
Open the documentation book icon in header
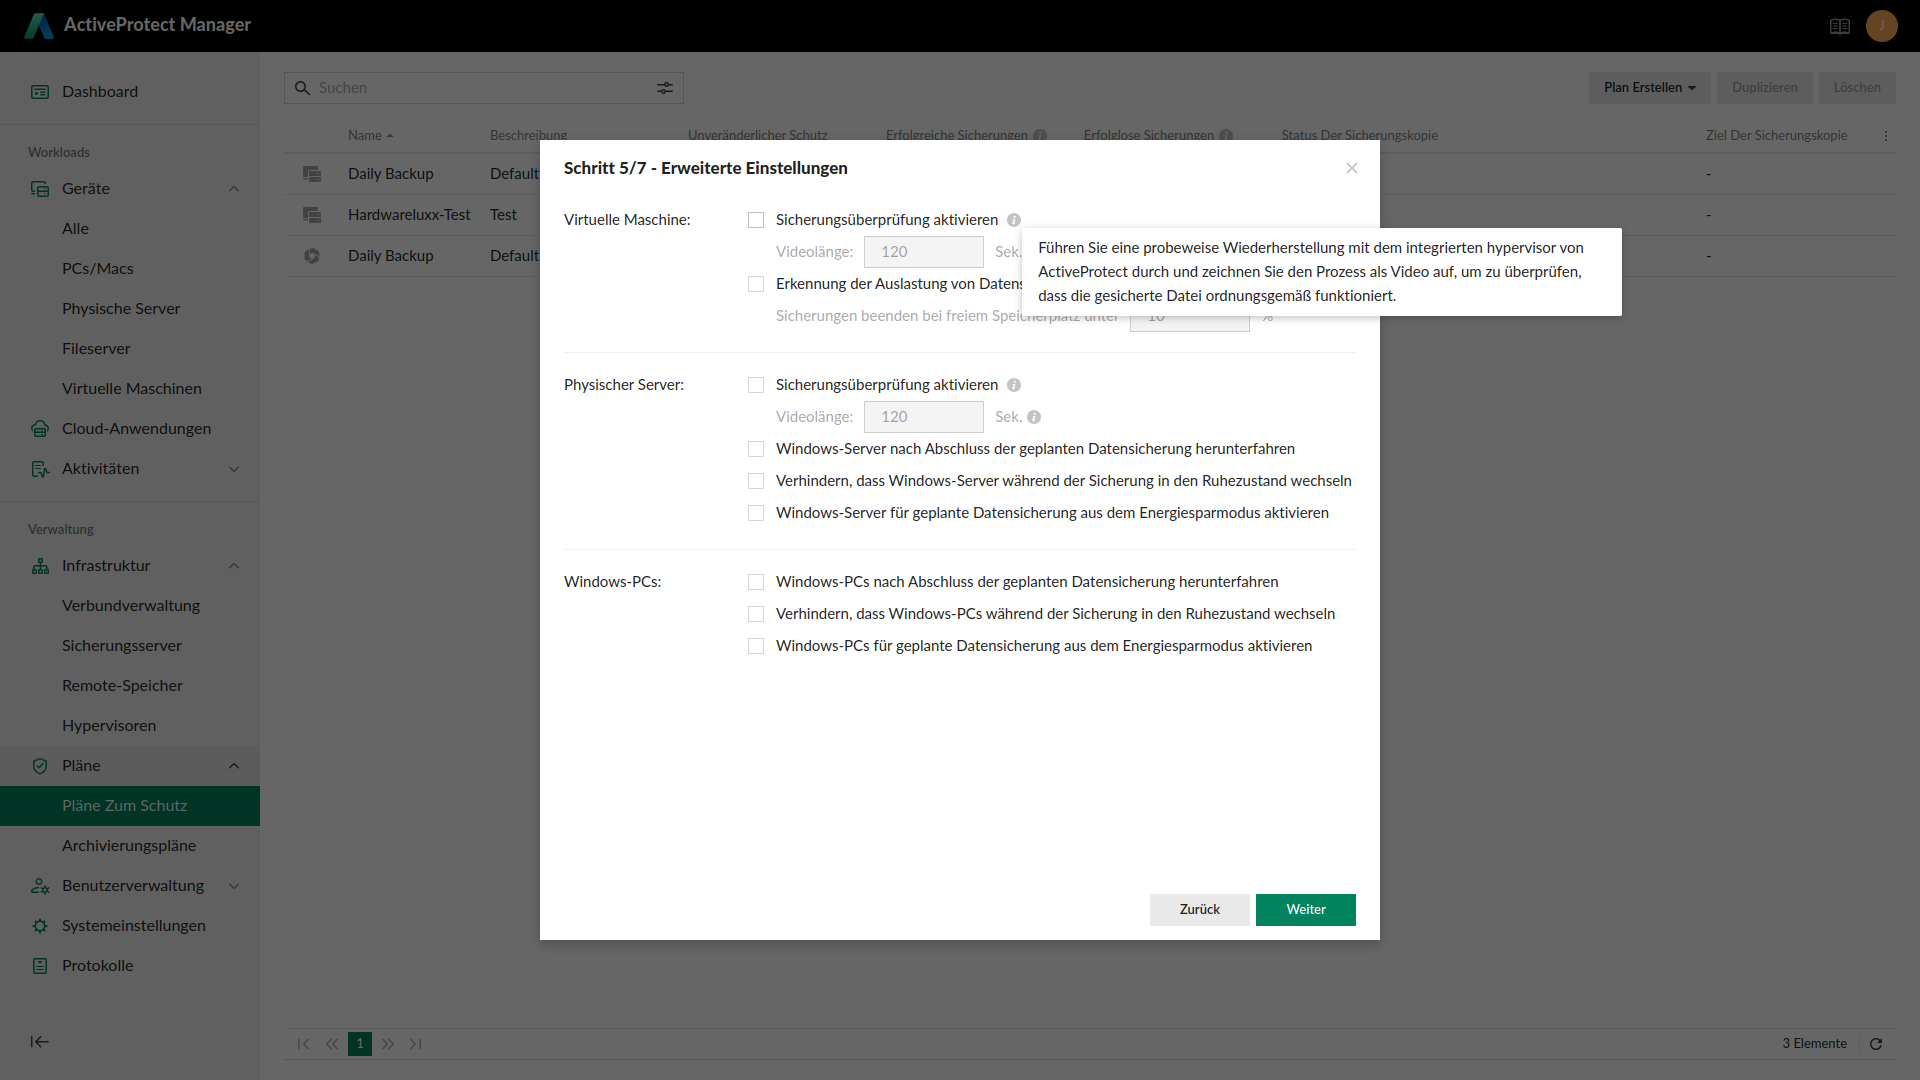[1840, 26]
